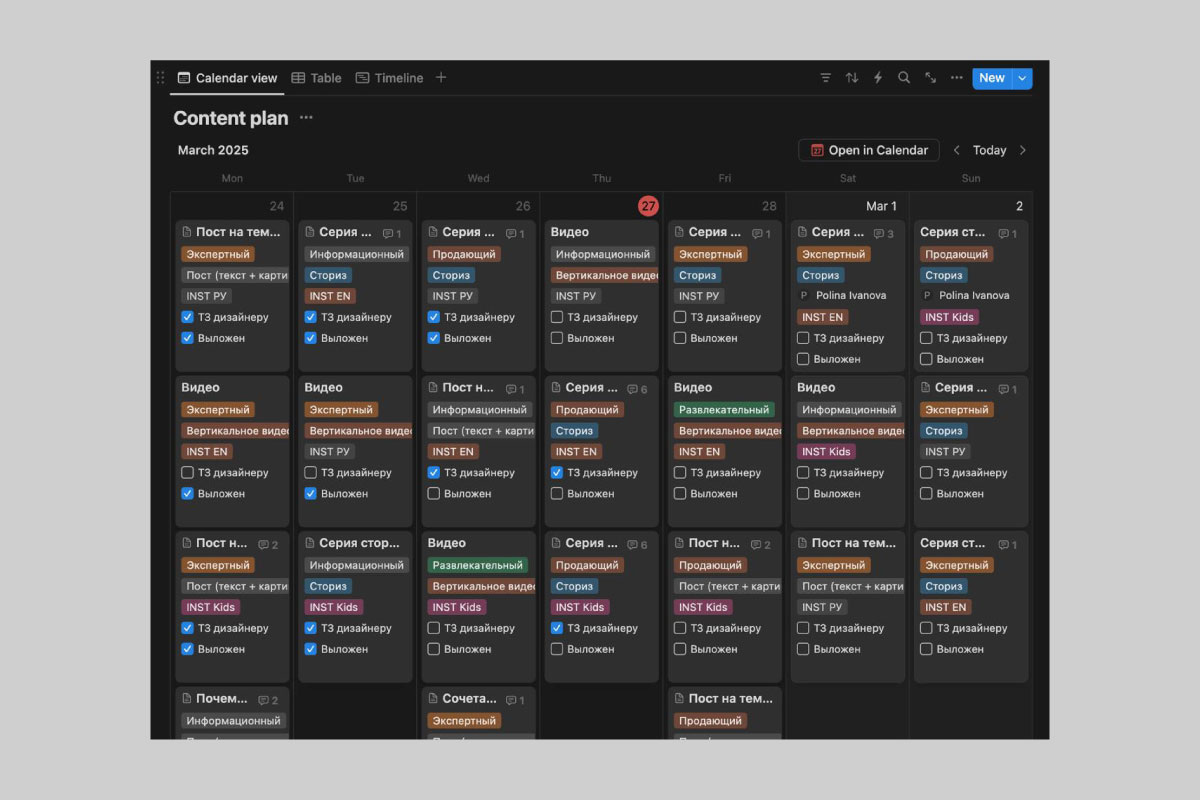The height and width of the screenshot is (800, 1200).
Task: Open comment bubble on Monday's Пост н... INST Kids card
Action: 268,545
